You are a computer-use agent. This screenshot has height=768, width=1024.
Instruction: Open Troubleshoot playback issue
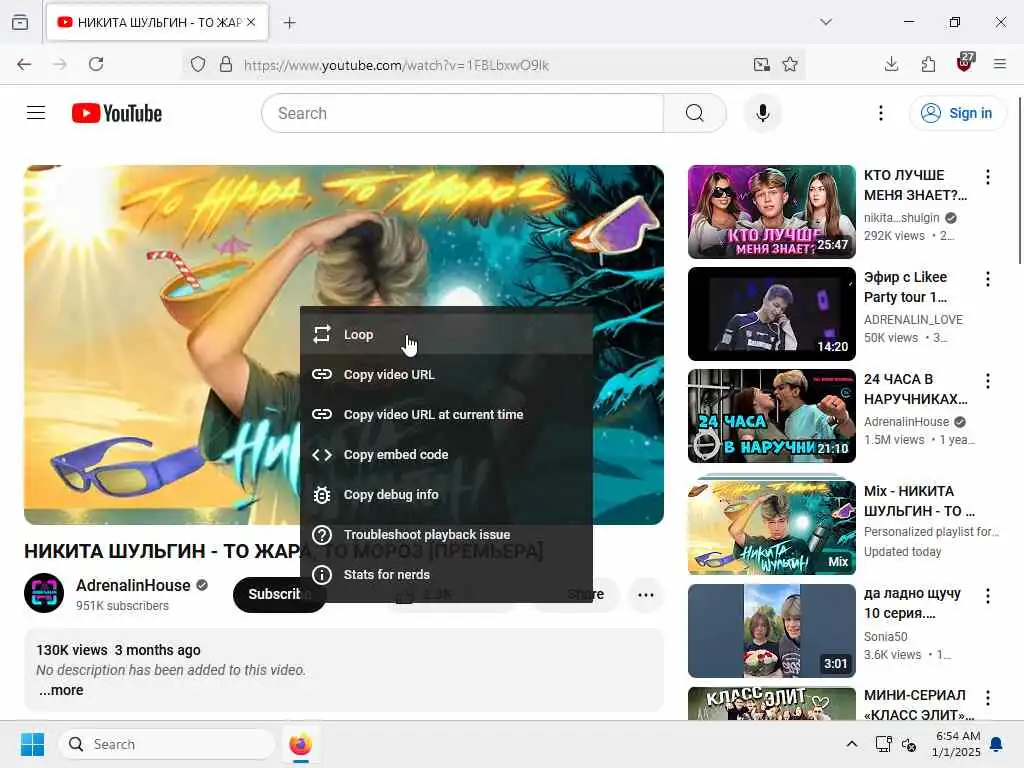(x=447, y=534)
